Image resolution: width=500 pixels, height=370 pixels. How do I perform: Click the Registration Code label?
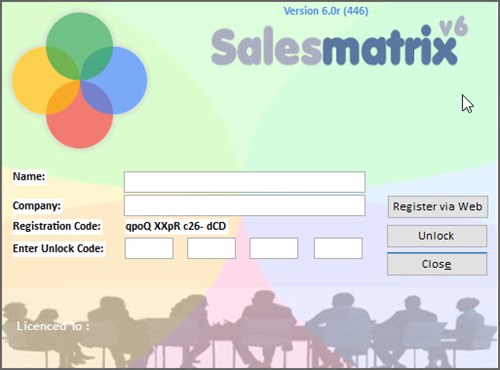[57, 226]
